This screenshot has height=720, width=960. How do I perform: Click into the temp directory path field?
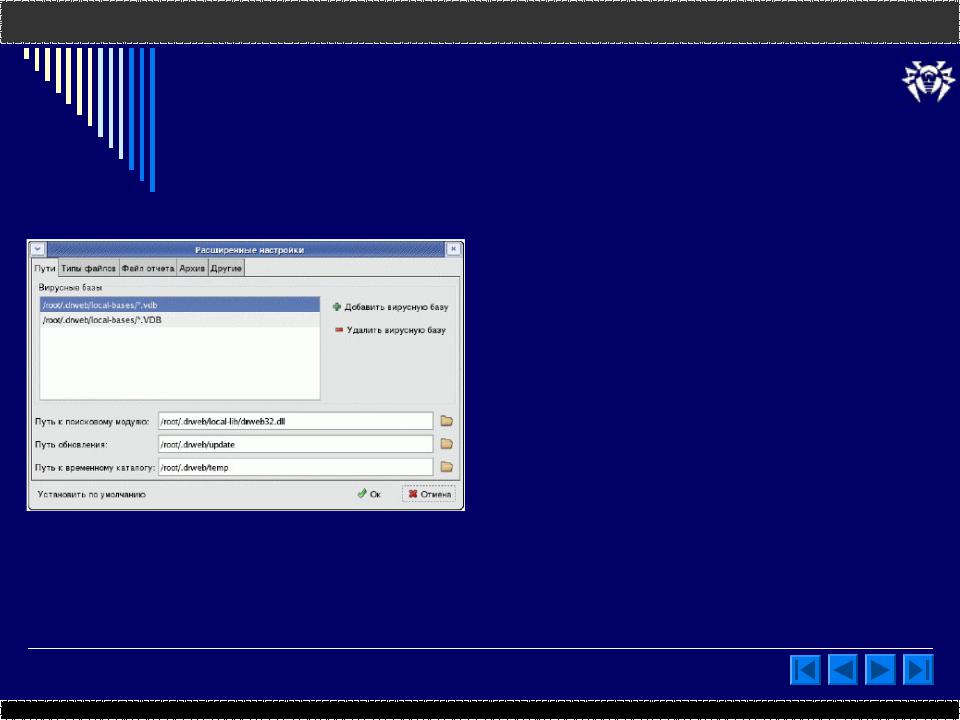click(295, 467)
